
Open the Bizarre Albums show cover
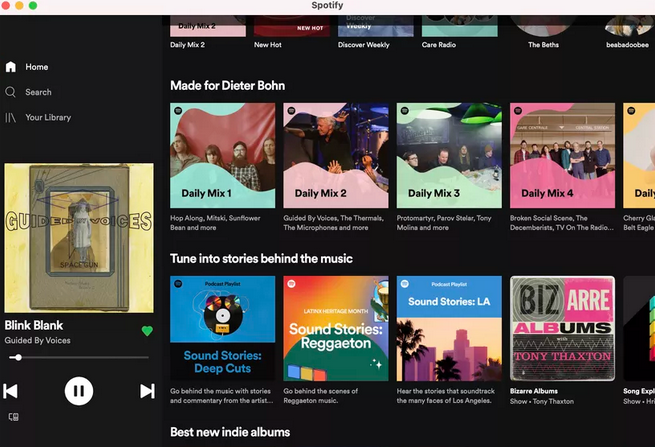[x=562, y=328]
